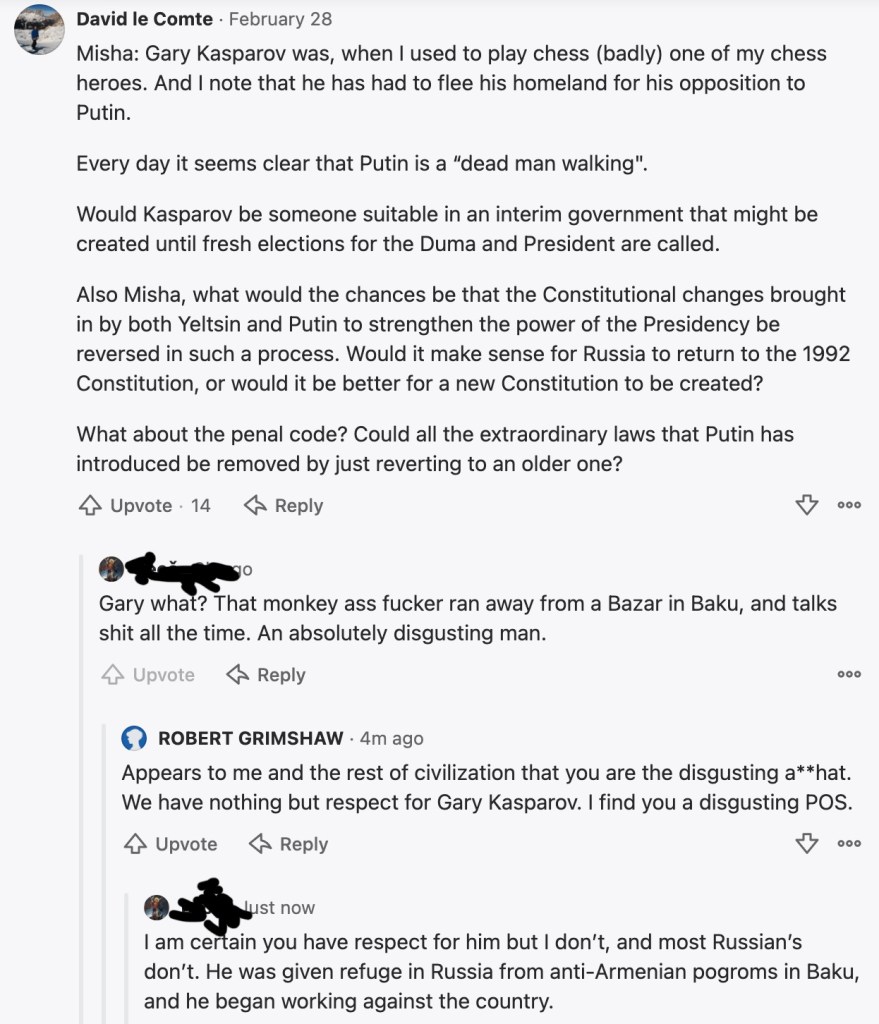This screenshot has height=1024, width=879.
Task: Open David le Comte's profile name
Action: point(146,19)
